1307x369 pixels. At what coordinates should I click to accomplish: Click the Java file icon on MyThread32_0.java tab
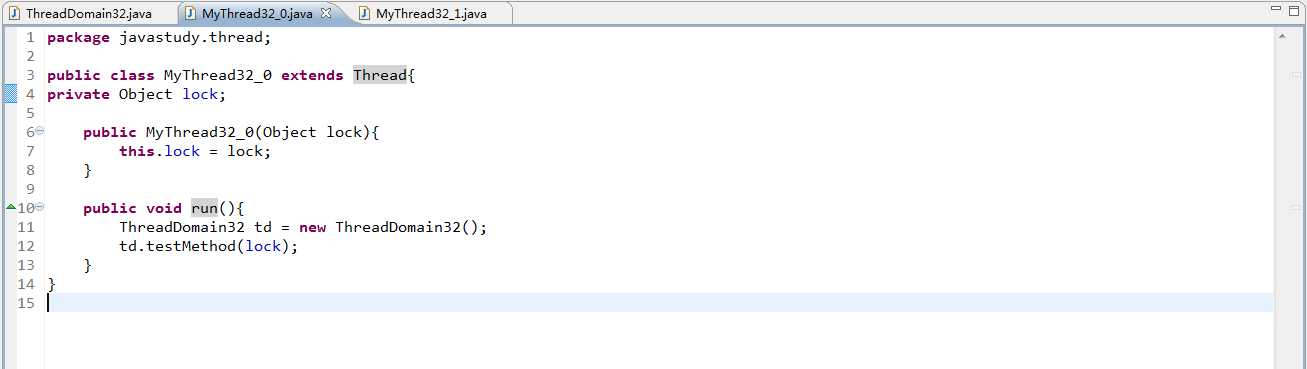pos(190,14)
